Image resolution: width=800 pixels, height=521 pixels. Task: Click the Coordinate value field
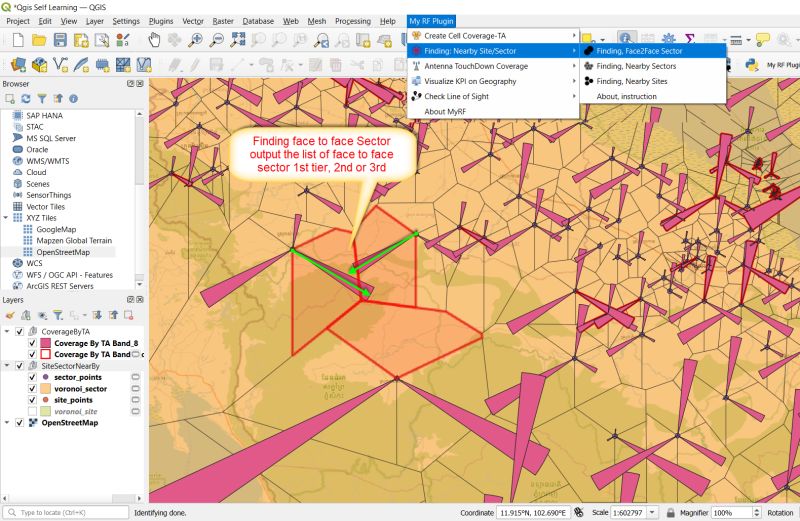533,512
